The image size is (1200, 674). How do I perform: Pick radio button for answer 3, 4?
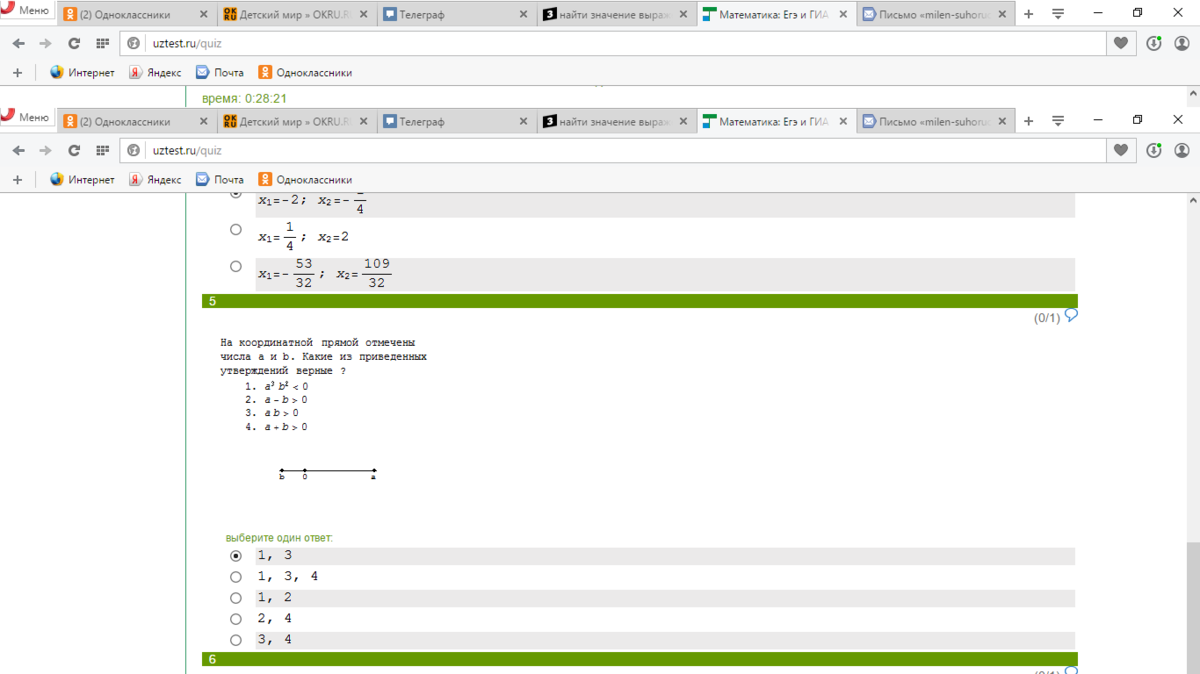(x=236, y=640)
